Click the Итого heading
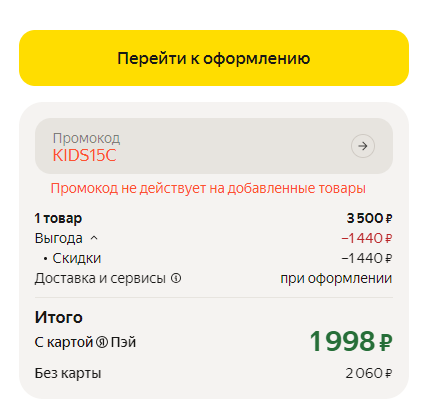The height and width of the screenshot is (403, 438). point(58,317)
